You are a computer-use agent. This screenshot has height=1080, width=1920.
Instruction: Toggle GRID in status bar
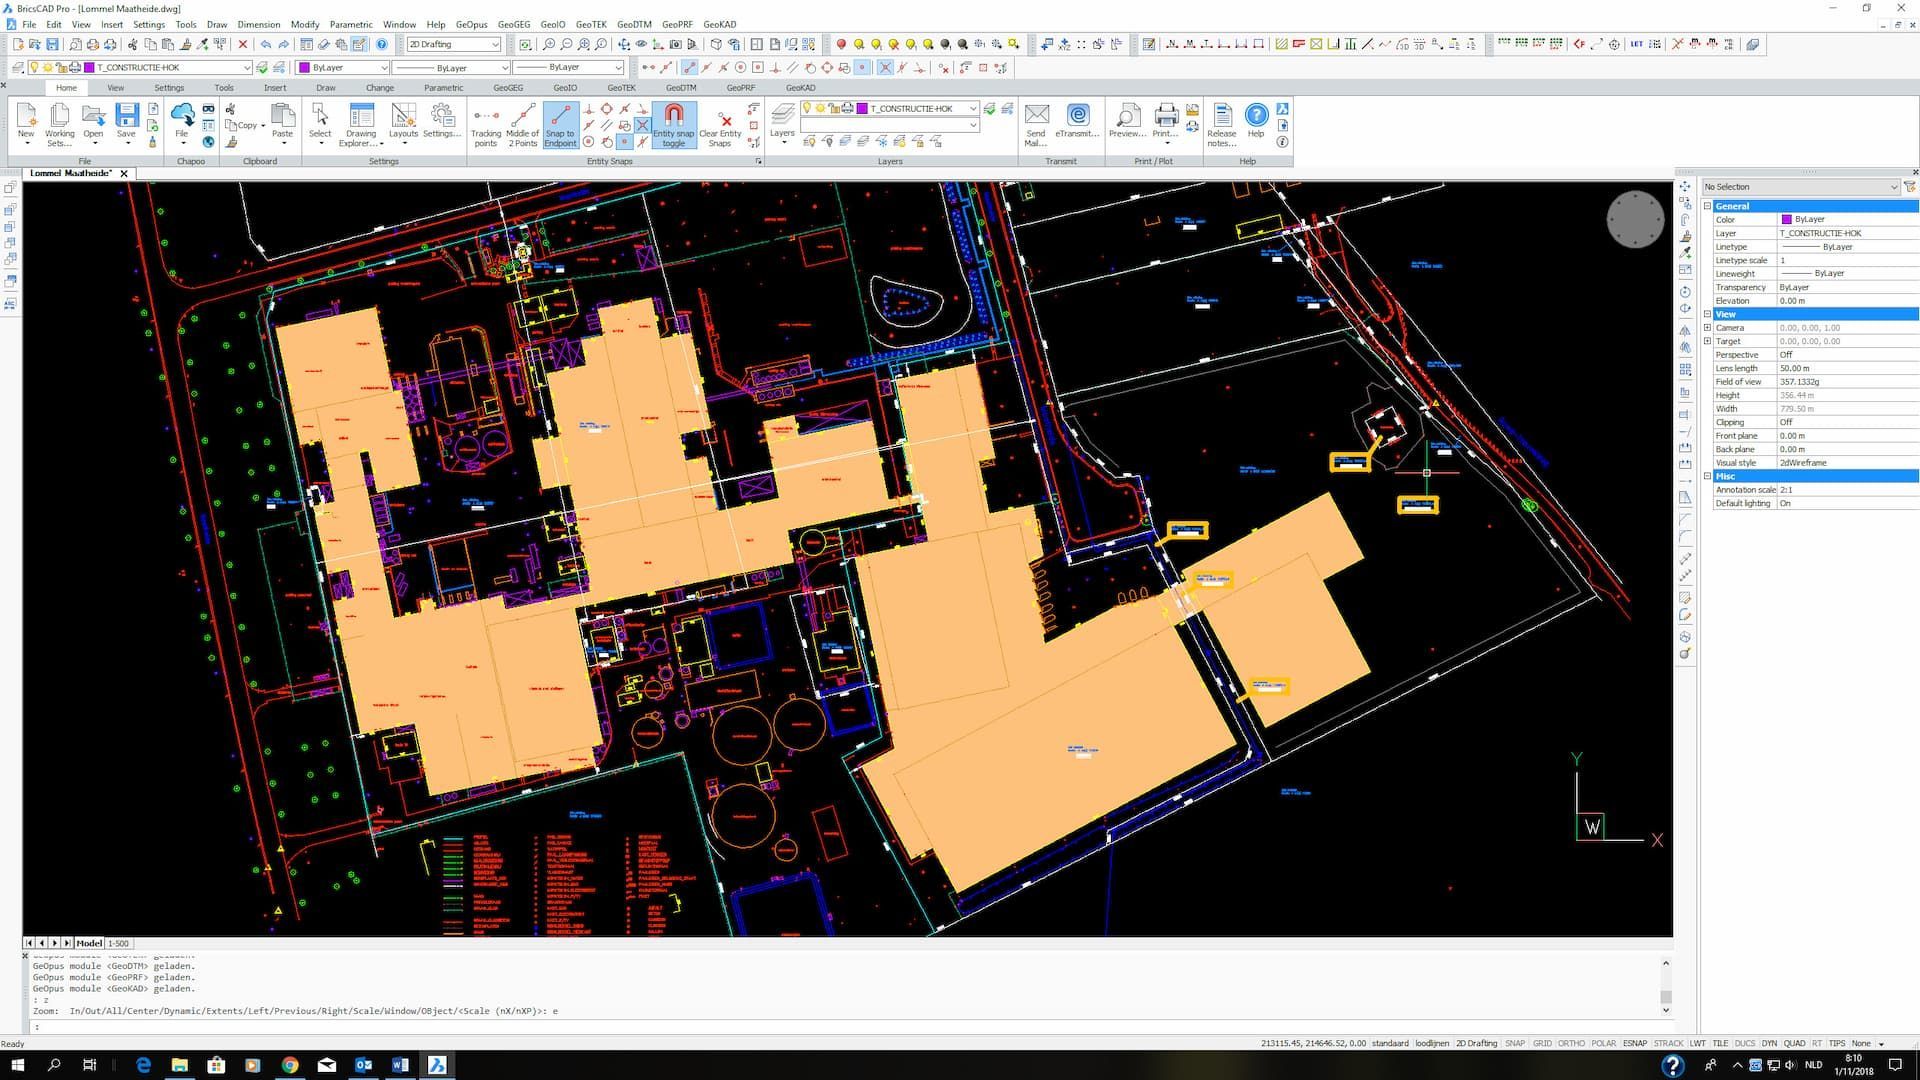(x=1542, y=1043)
